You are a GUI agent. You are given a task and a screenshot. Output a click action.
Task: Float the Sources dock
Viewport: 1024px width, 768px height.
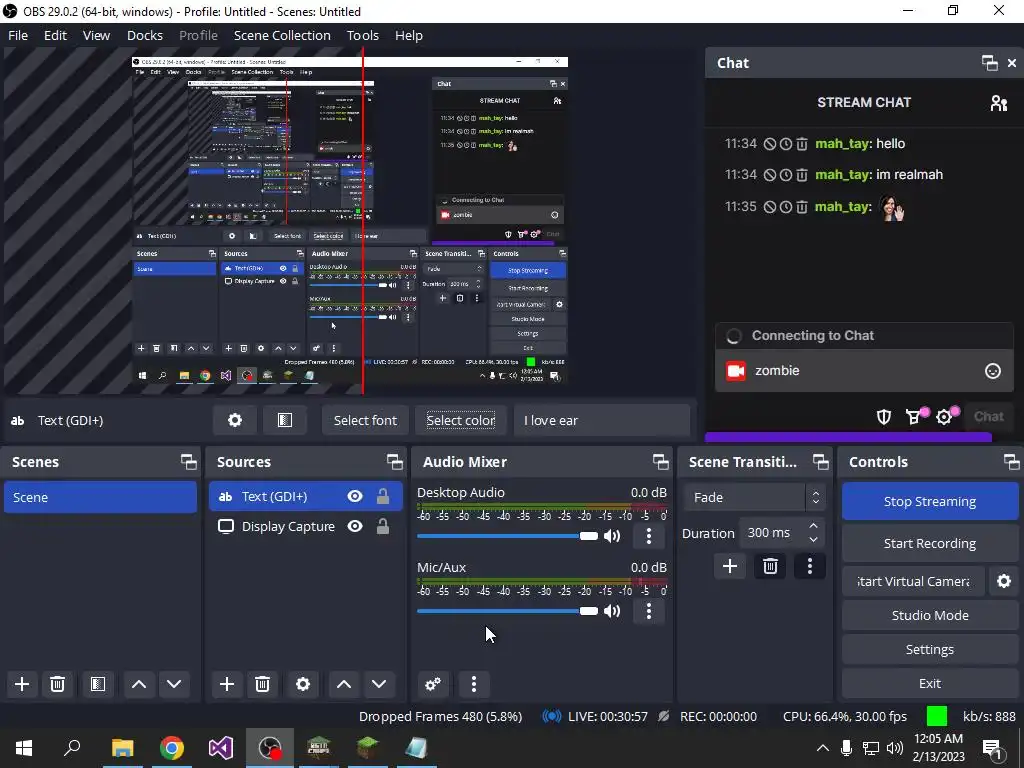click(x=394, y=462)
